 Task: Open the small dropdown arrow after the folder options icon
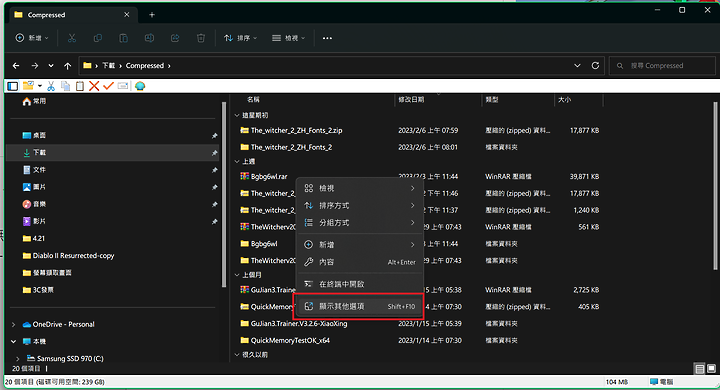point(40,86)
